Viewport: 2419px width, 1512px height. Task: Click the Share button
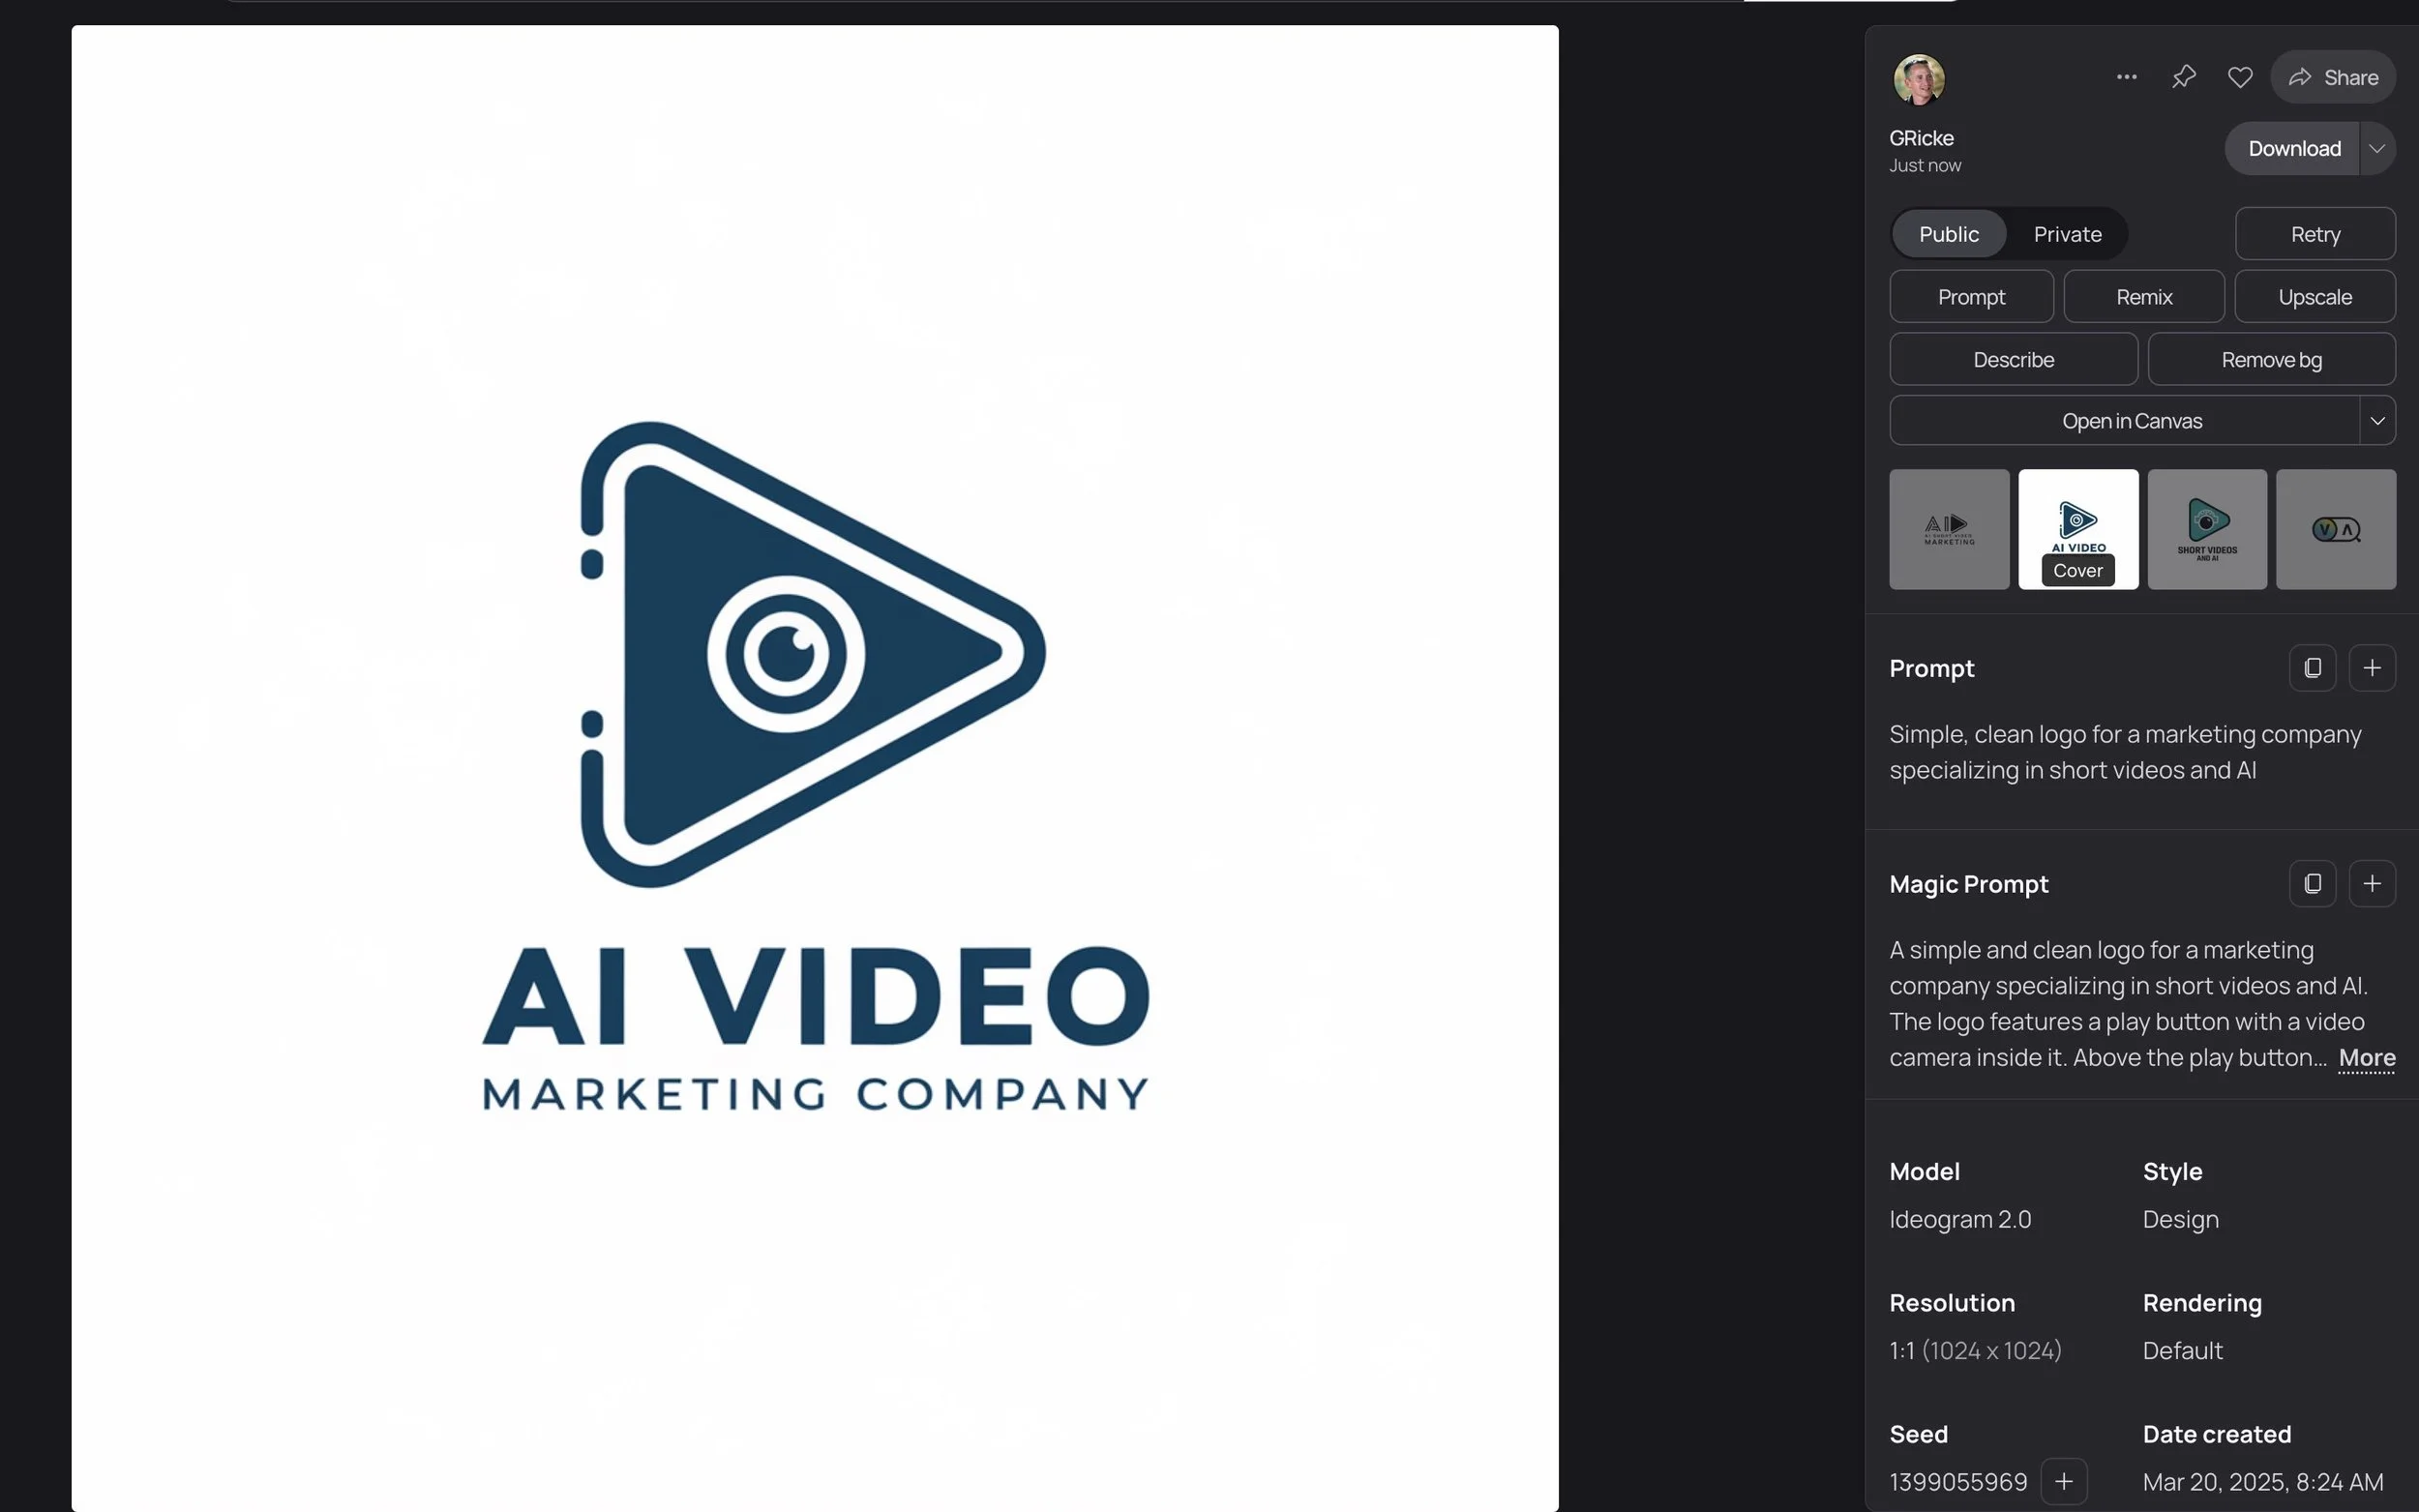pos(2332,77)
